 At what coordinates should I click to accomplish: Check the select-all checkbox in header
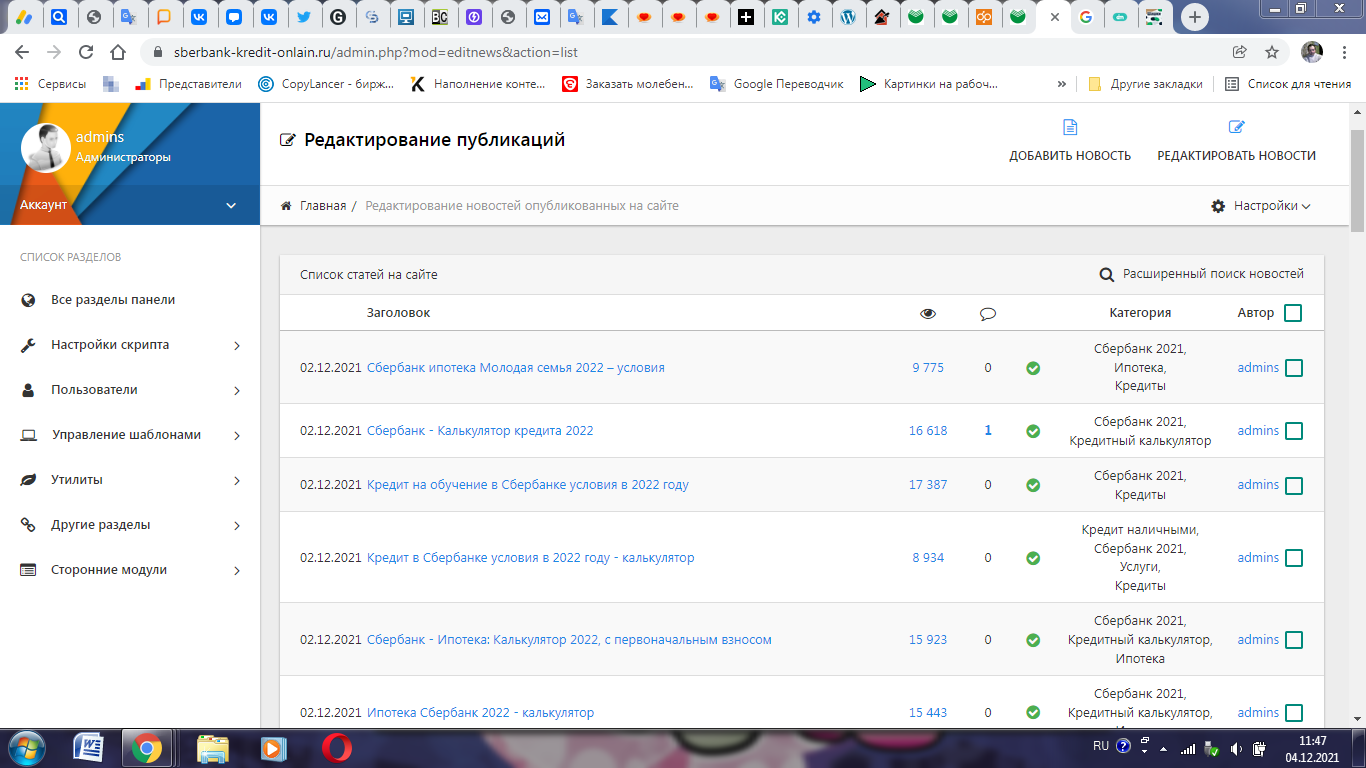1293,313
